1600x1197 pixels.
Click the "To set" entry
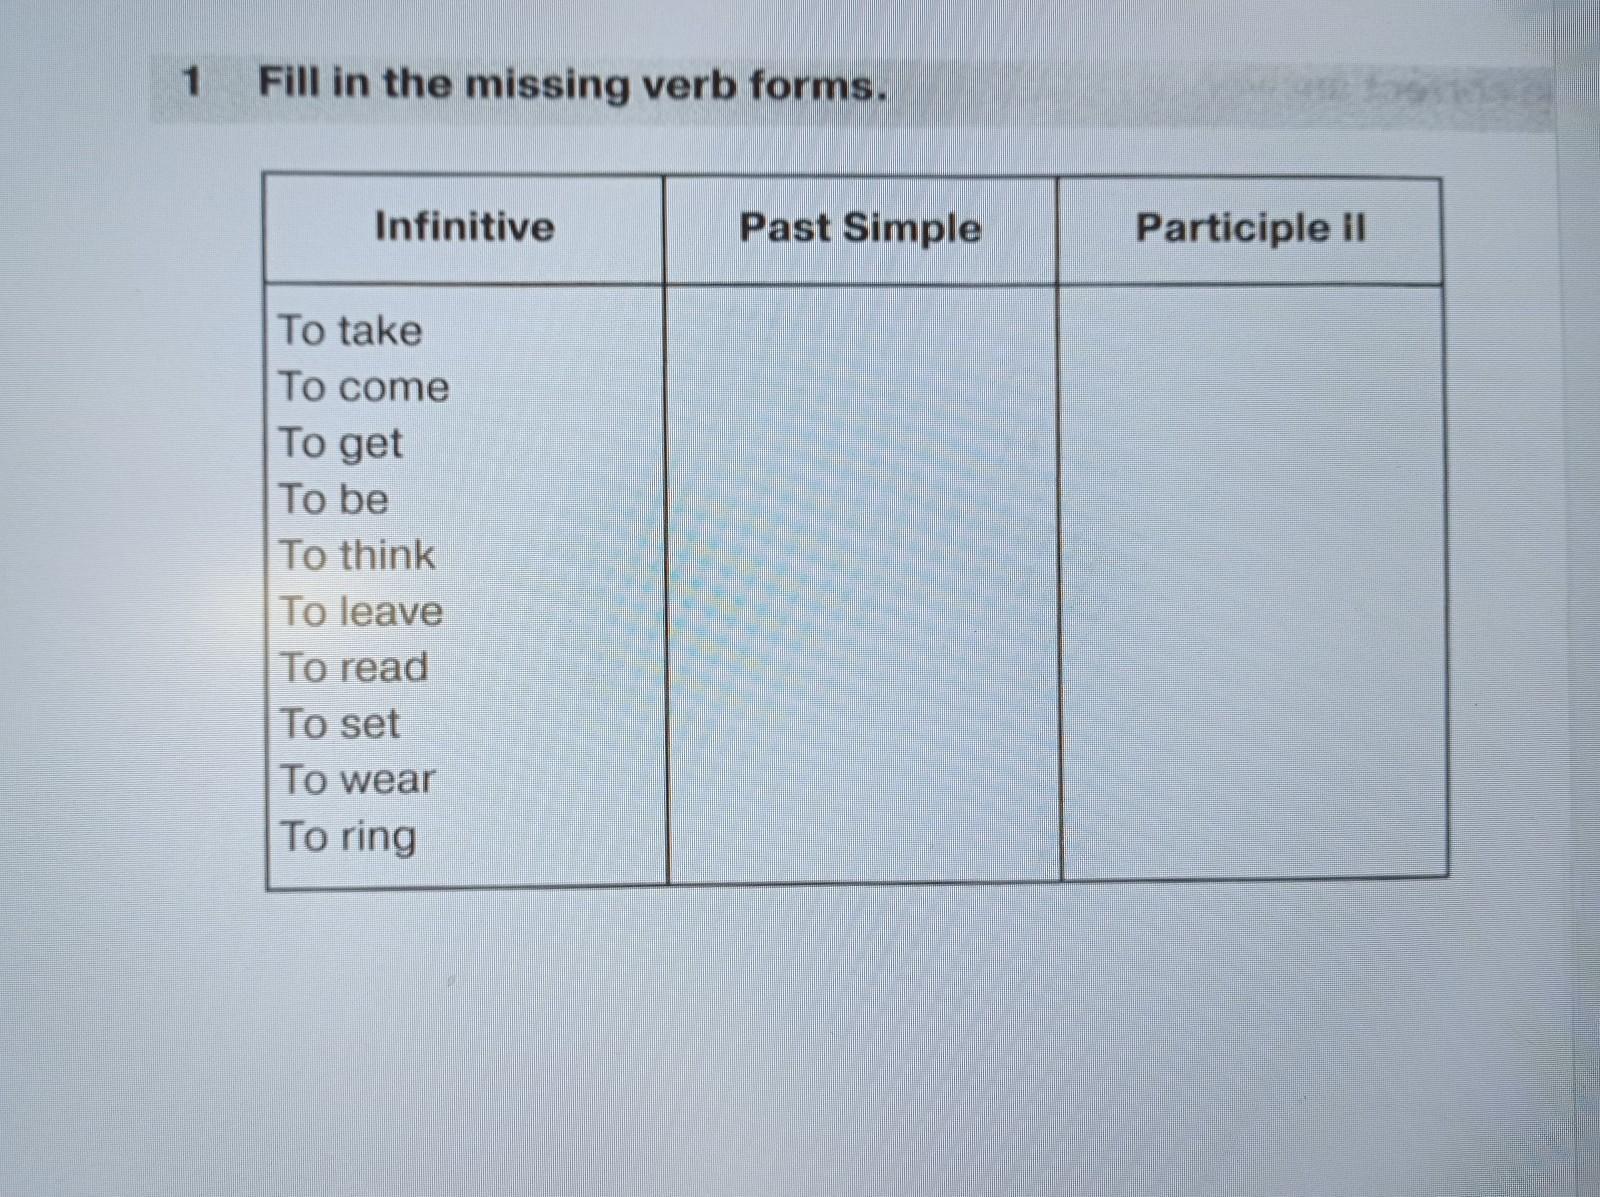(340, 723)
